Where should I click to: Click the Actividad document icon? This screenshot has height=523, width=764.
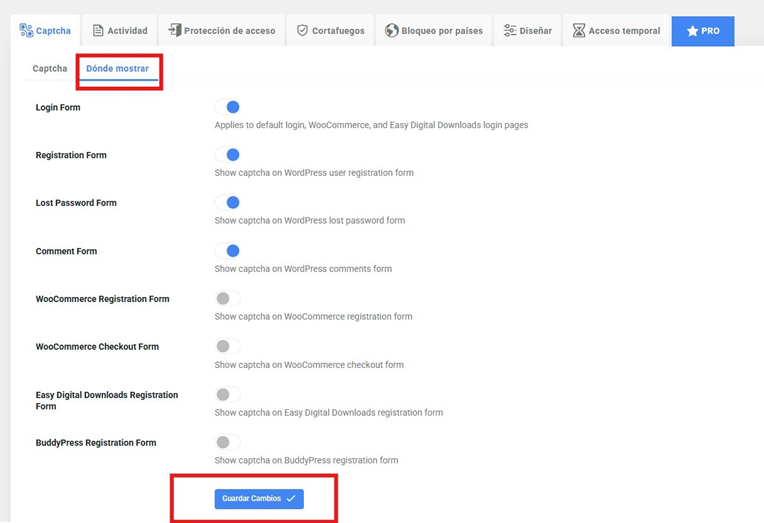pos(98,30)
